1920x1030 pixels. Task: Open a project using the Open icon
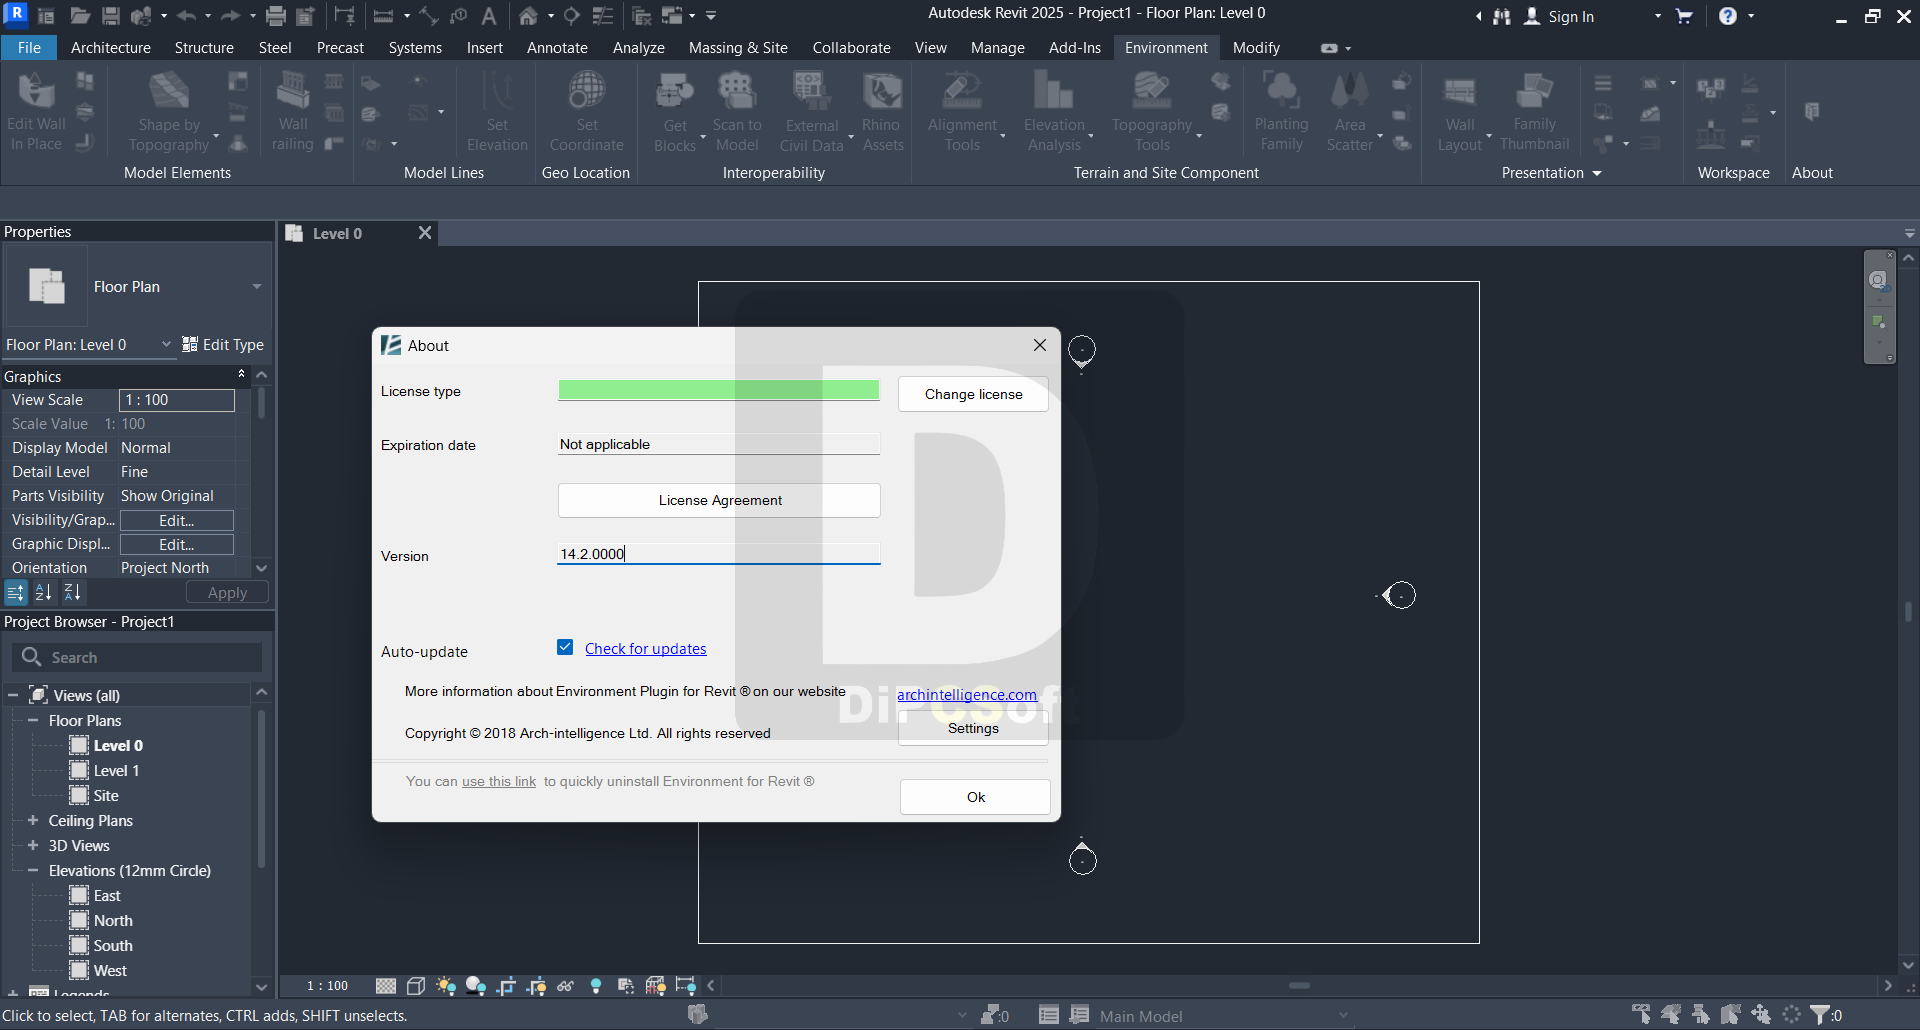pos(80,16)
